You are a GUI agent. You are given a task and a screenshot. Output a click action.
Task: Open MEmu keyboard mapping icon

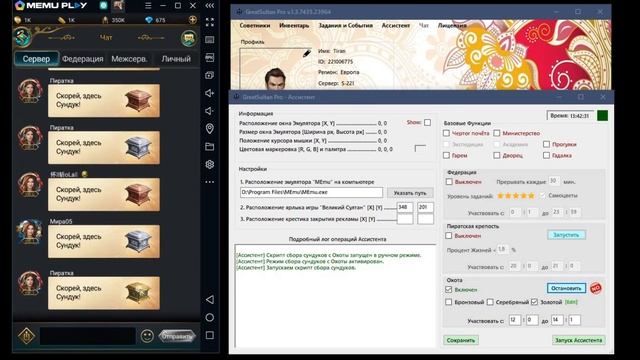click(x=210, y=40)
